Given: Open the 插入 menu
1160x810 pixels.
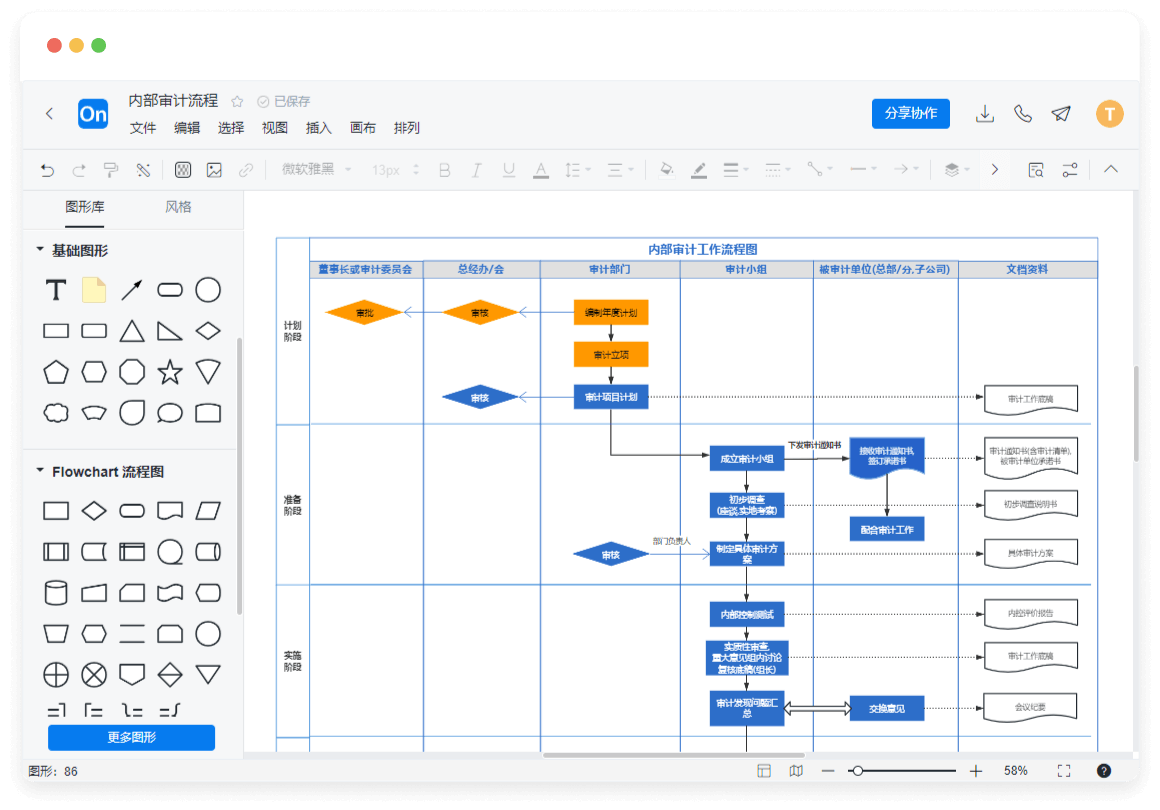Looking at the screenshot, I should pos(319,128).
